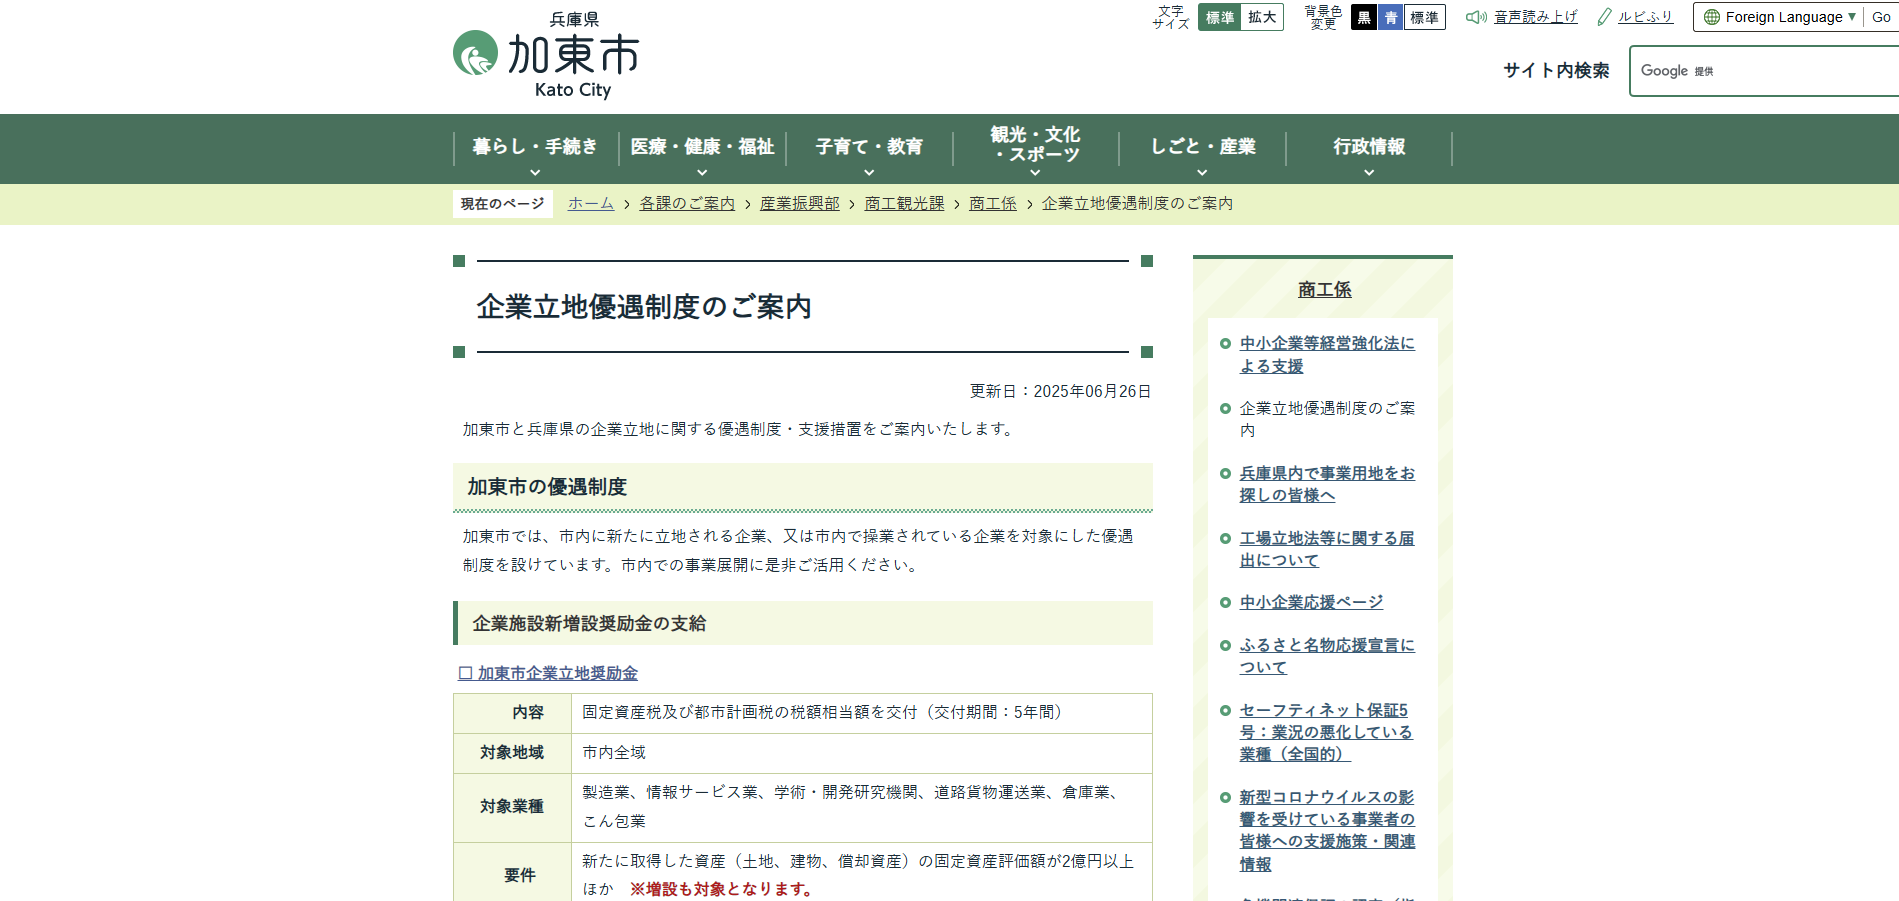The width and height of the screenshot is (1899, 901).
Task: Open the 行政情報 menu
Action: tap(1369, 147)
